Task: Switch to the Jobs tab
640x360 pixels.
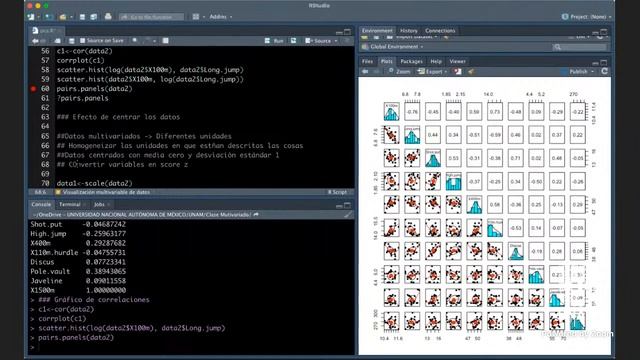Action: pyautogui.click(x=99, y=204)
